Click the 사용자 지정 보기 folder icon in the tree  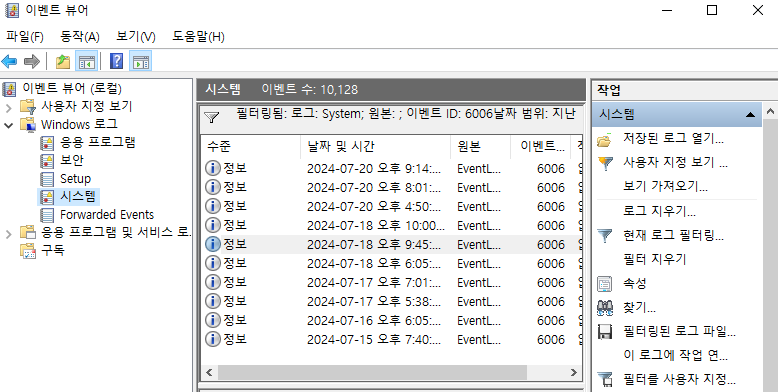pyautogui.click(x=28, y=107)
